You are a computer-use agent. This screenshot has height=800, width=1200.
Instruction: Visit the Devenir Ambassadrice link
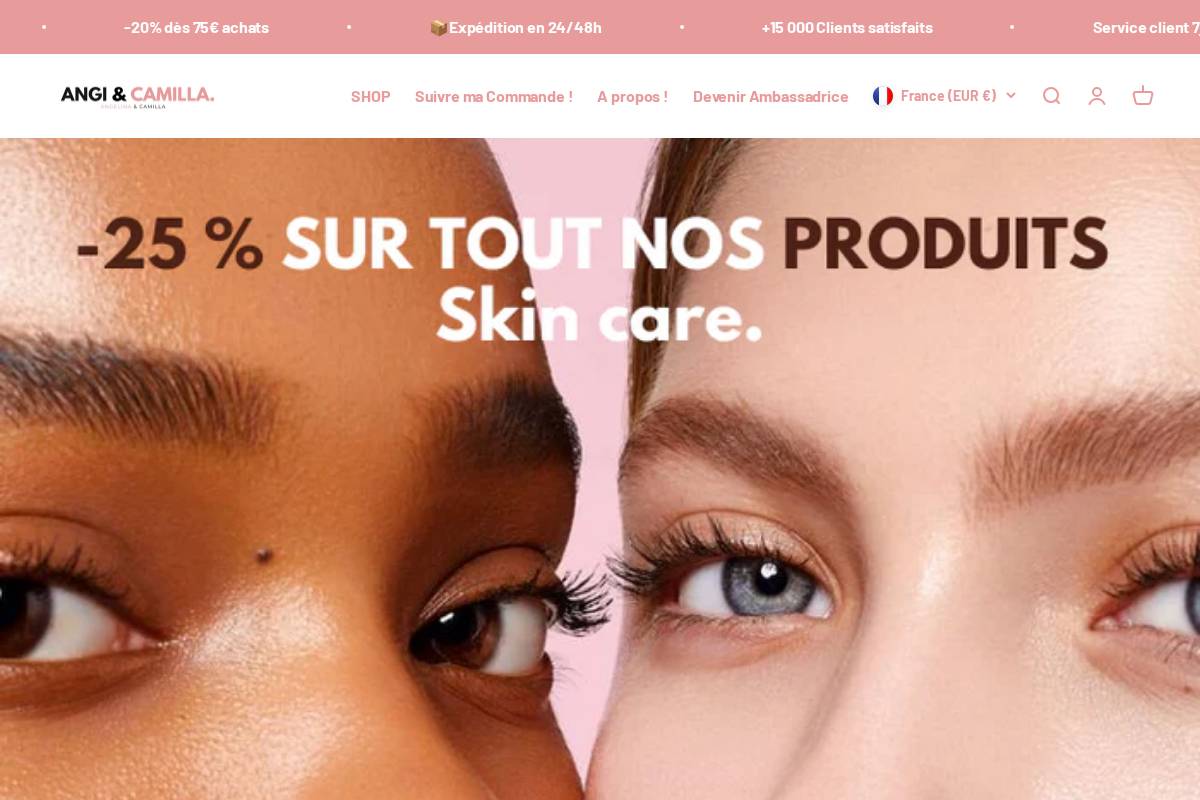click(771, 96)
